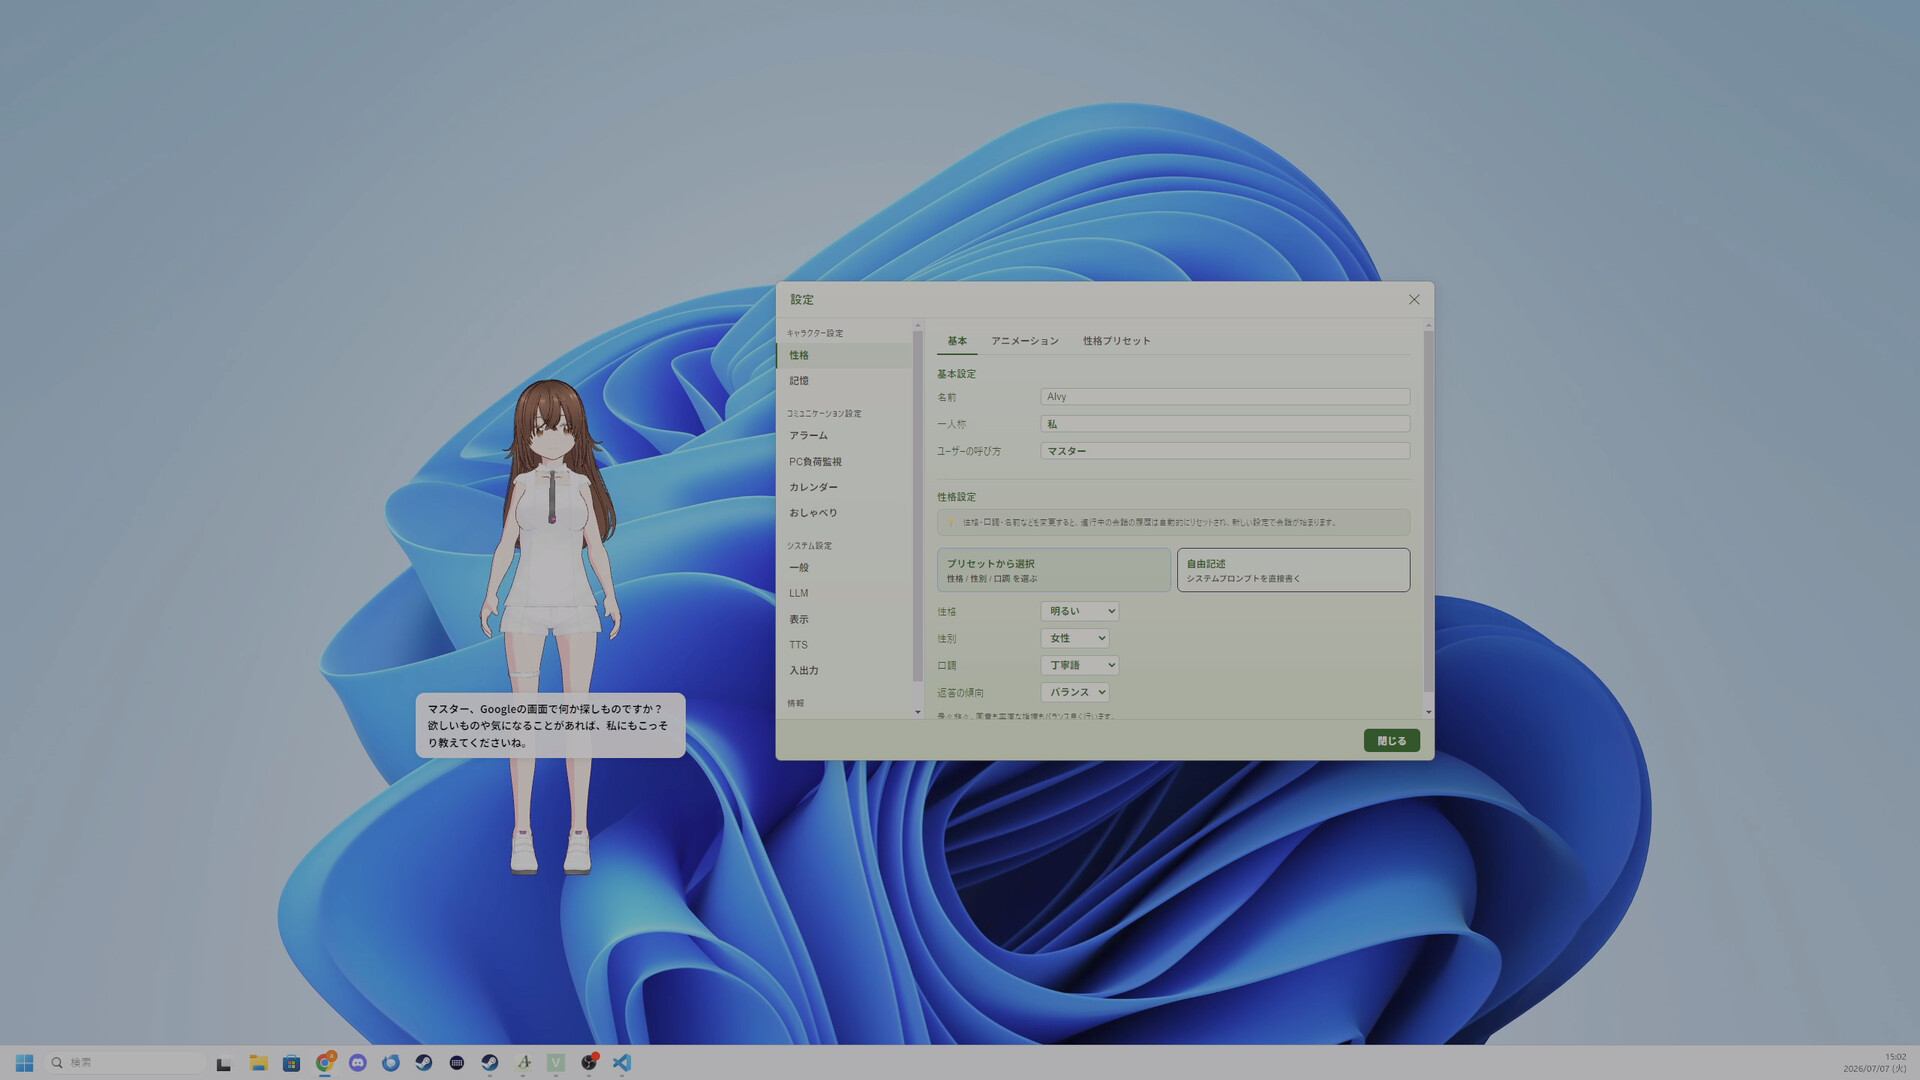Open the 性別 dropdown showing 女性
This screenshot has width=1920, height=1080.
pos(1074,638)
